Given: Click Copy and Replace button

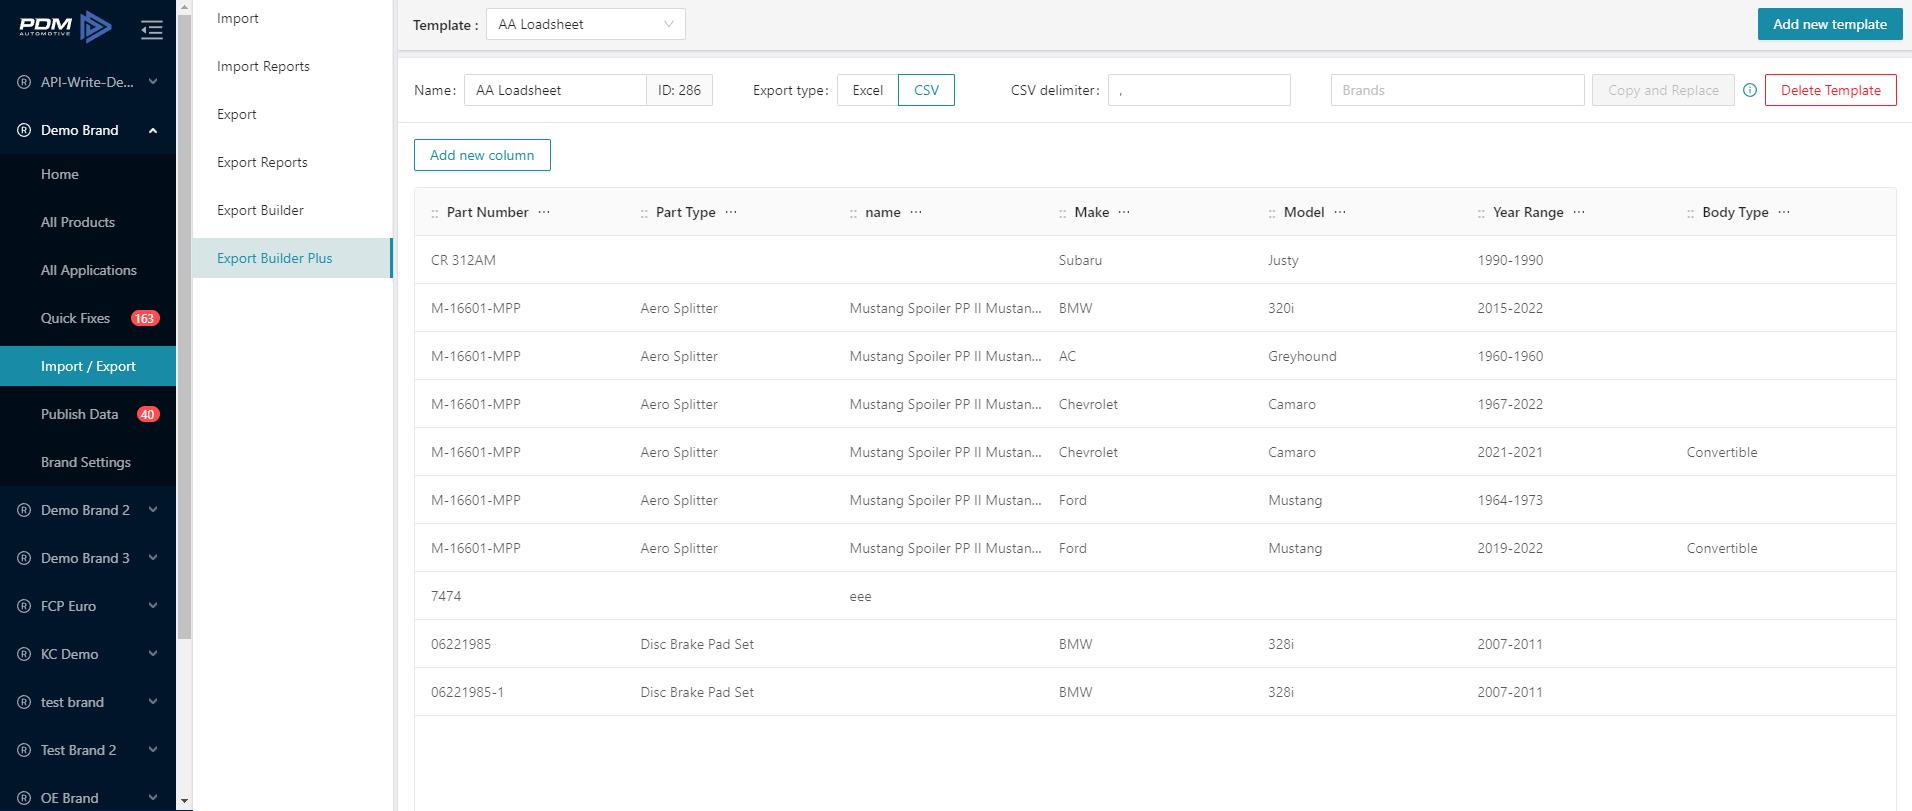Looking at the screenshot, I should click(x=1663, y=90).
